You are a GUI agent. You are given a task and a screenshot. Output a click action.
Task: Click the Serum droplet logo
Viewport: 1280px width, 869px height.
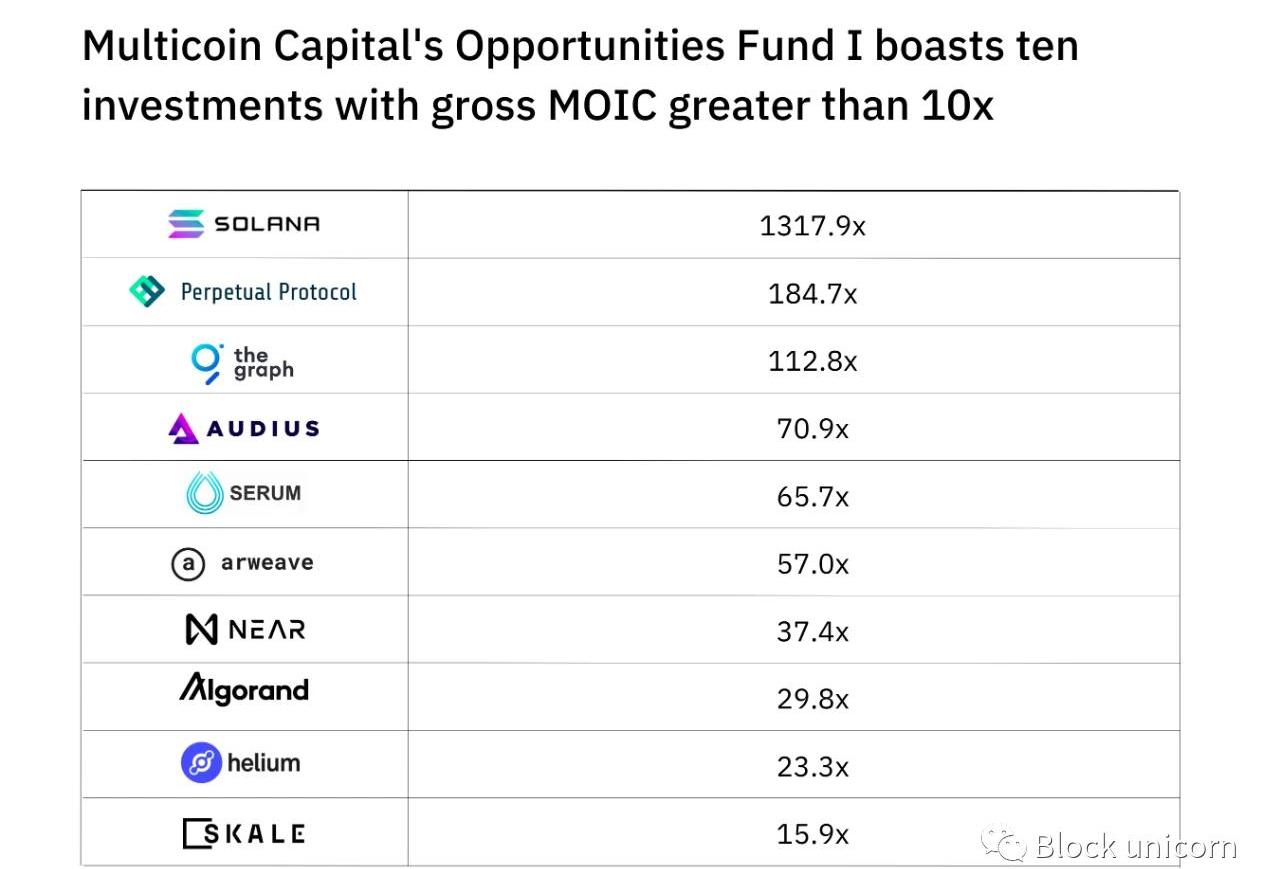click(x=205, y=493)
